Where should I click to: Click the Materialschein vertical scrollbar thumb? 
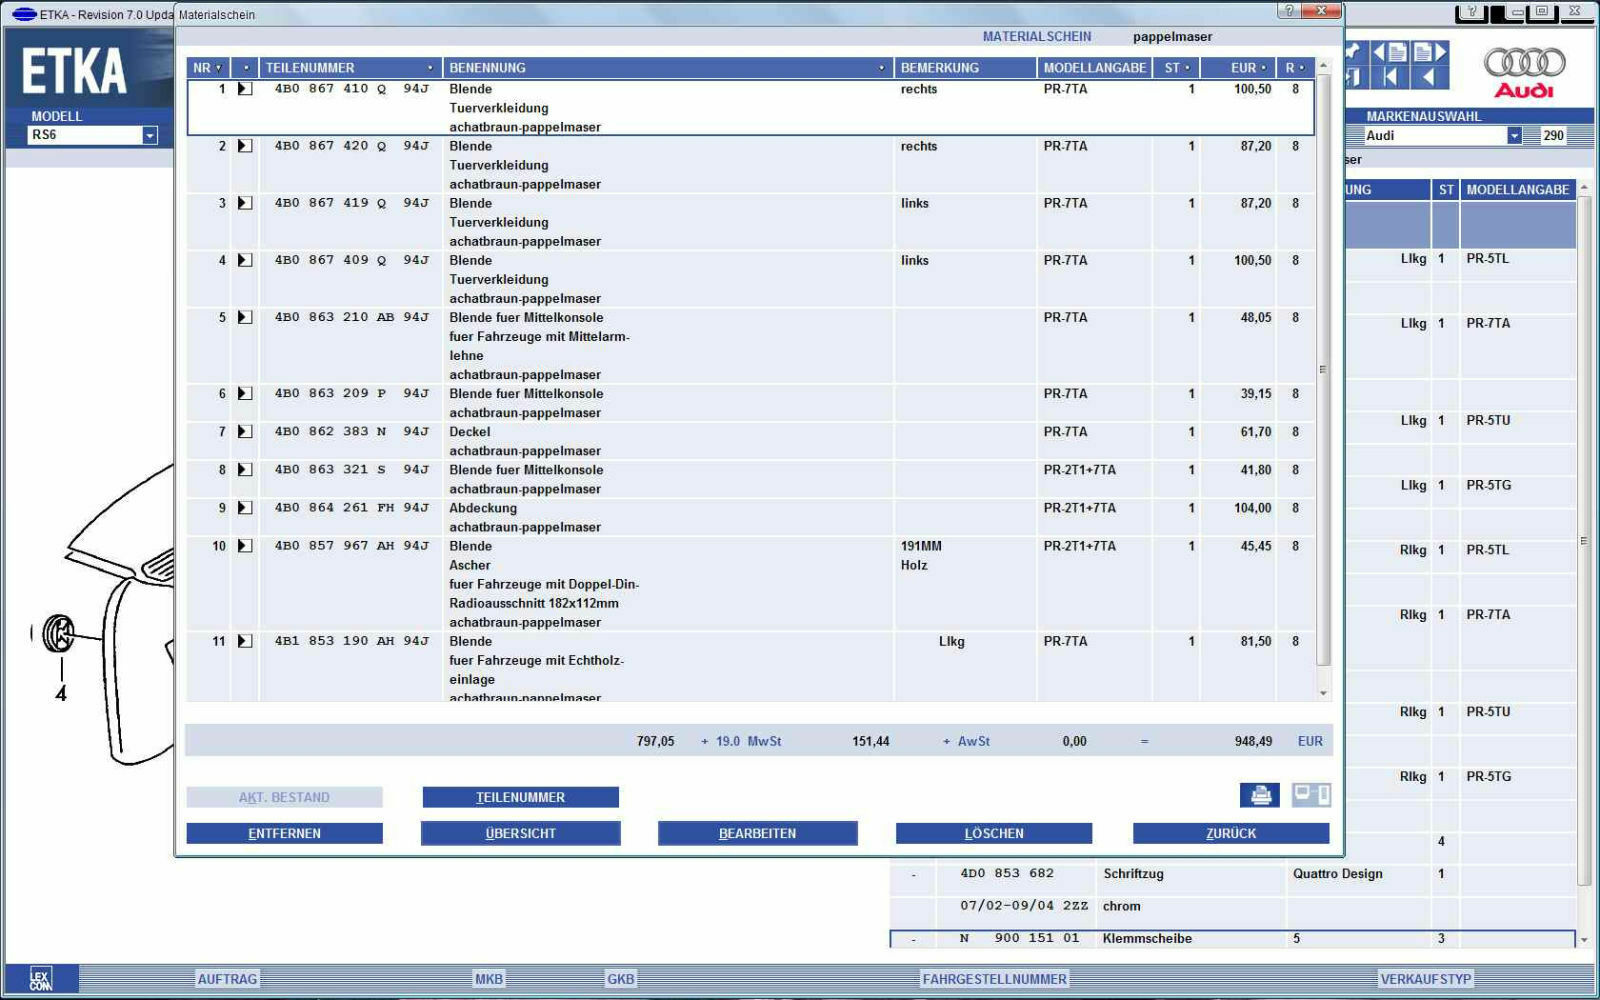(x=1323, y=369)
